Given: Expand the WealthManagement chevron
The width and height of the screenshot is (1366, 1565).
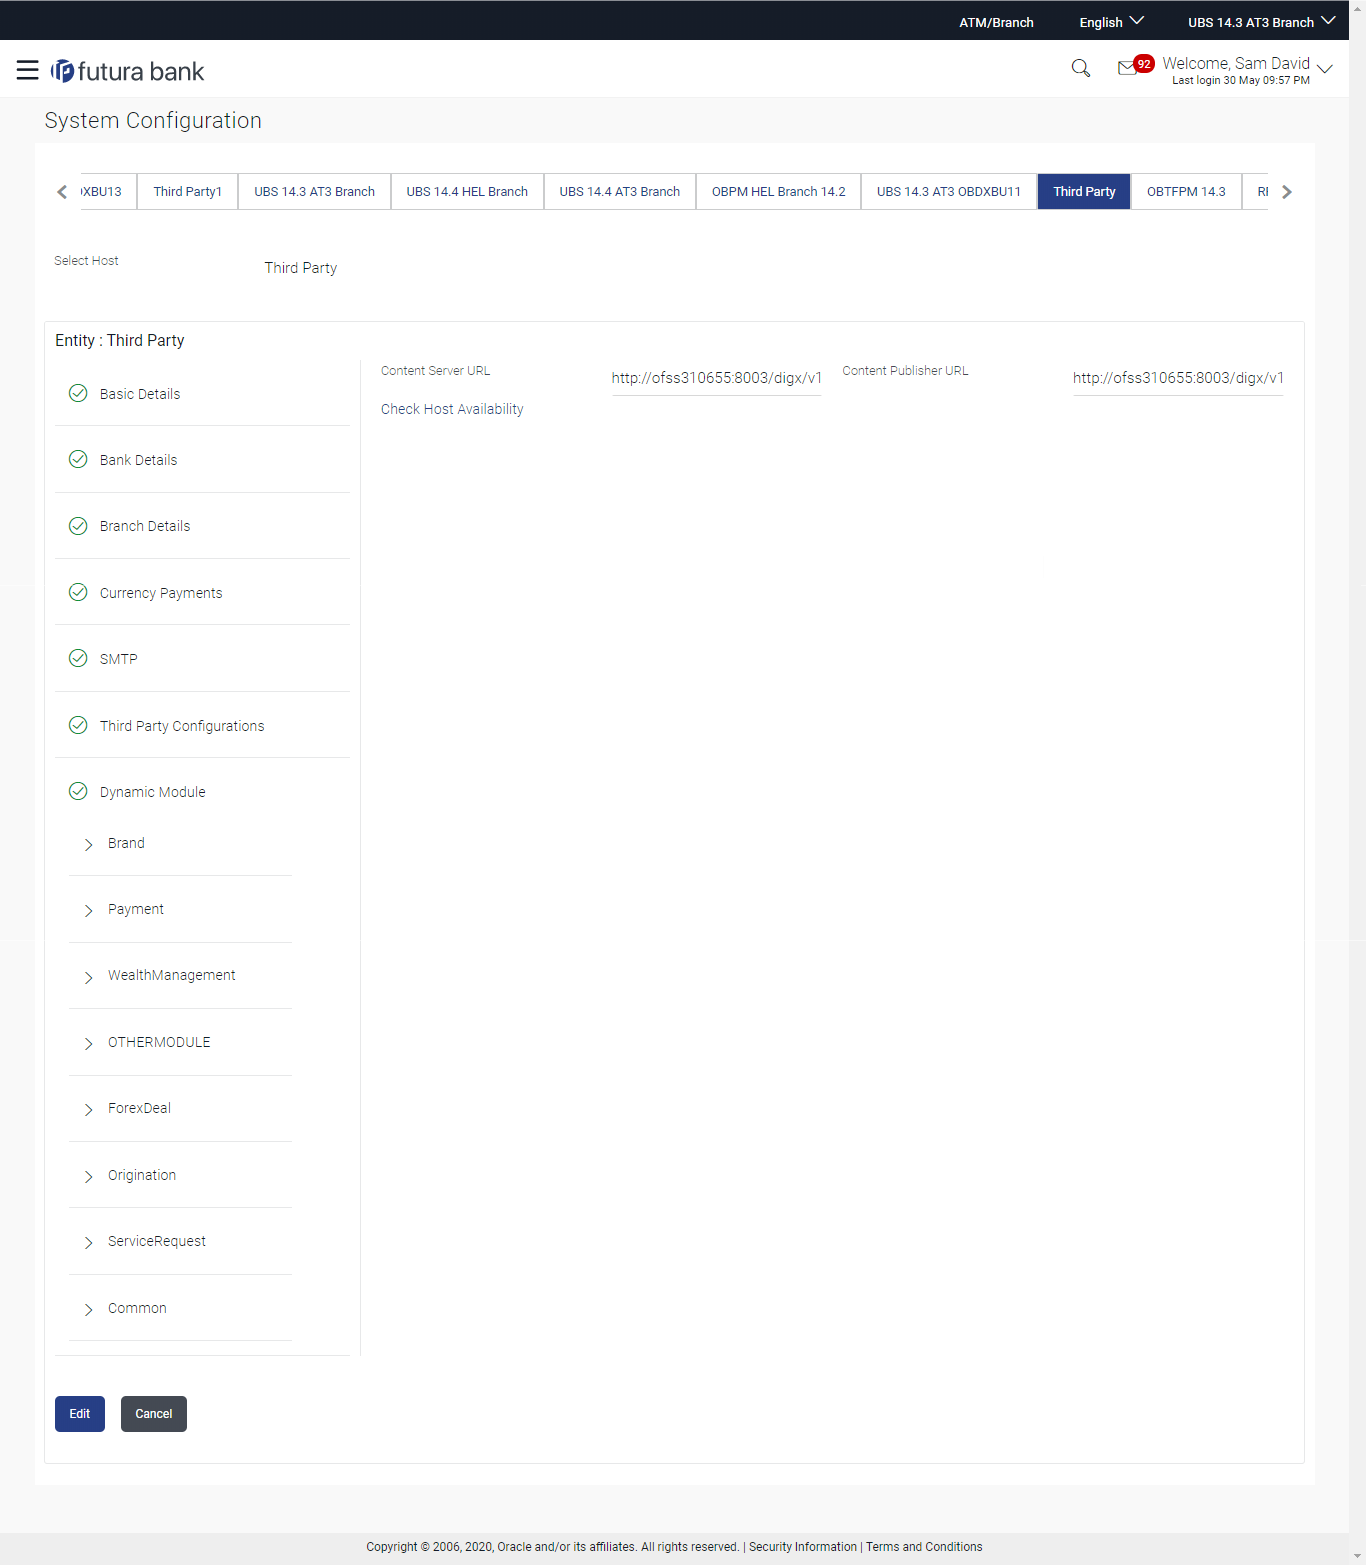Looking at the screenshot, I should click(x=88, y=977).
